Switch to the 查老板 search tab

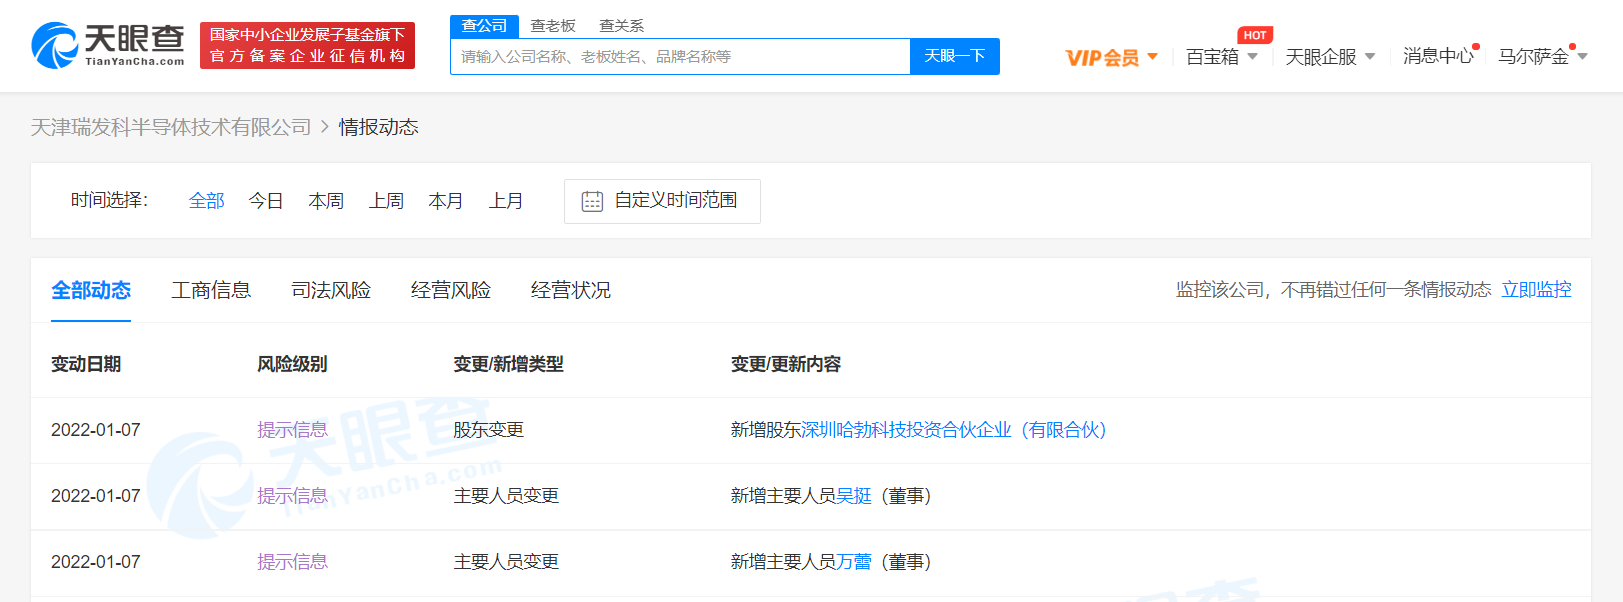(x=553, y=26)
